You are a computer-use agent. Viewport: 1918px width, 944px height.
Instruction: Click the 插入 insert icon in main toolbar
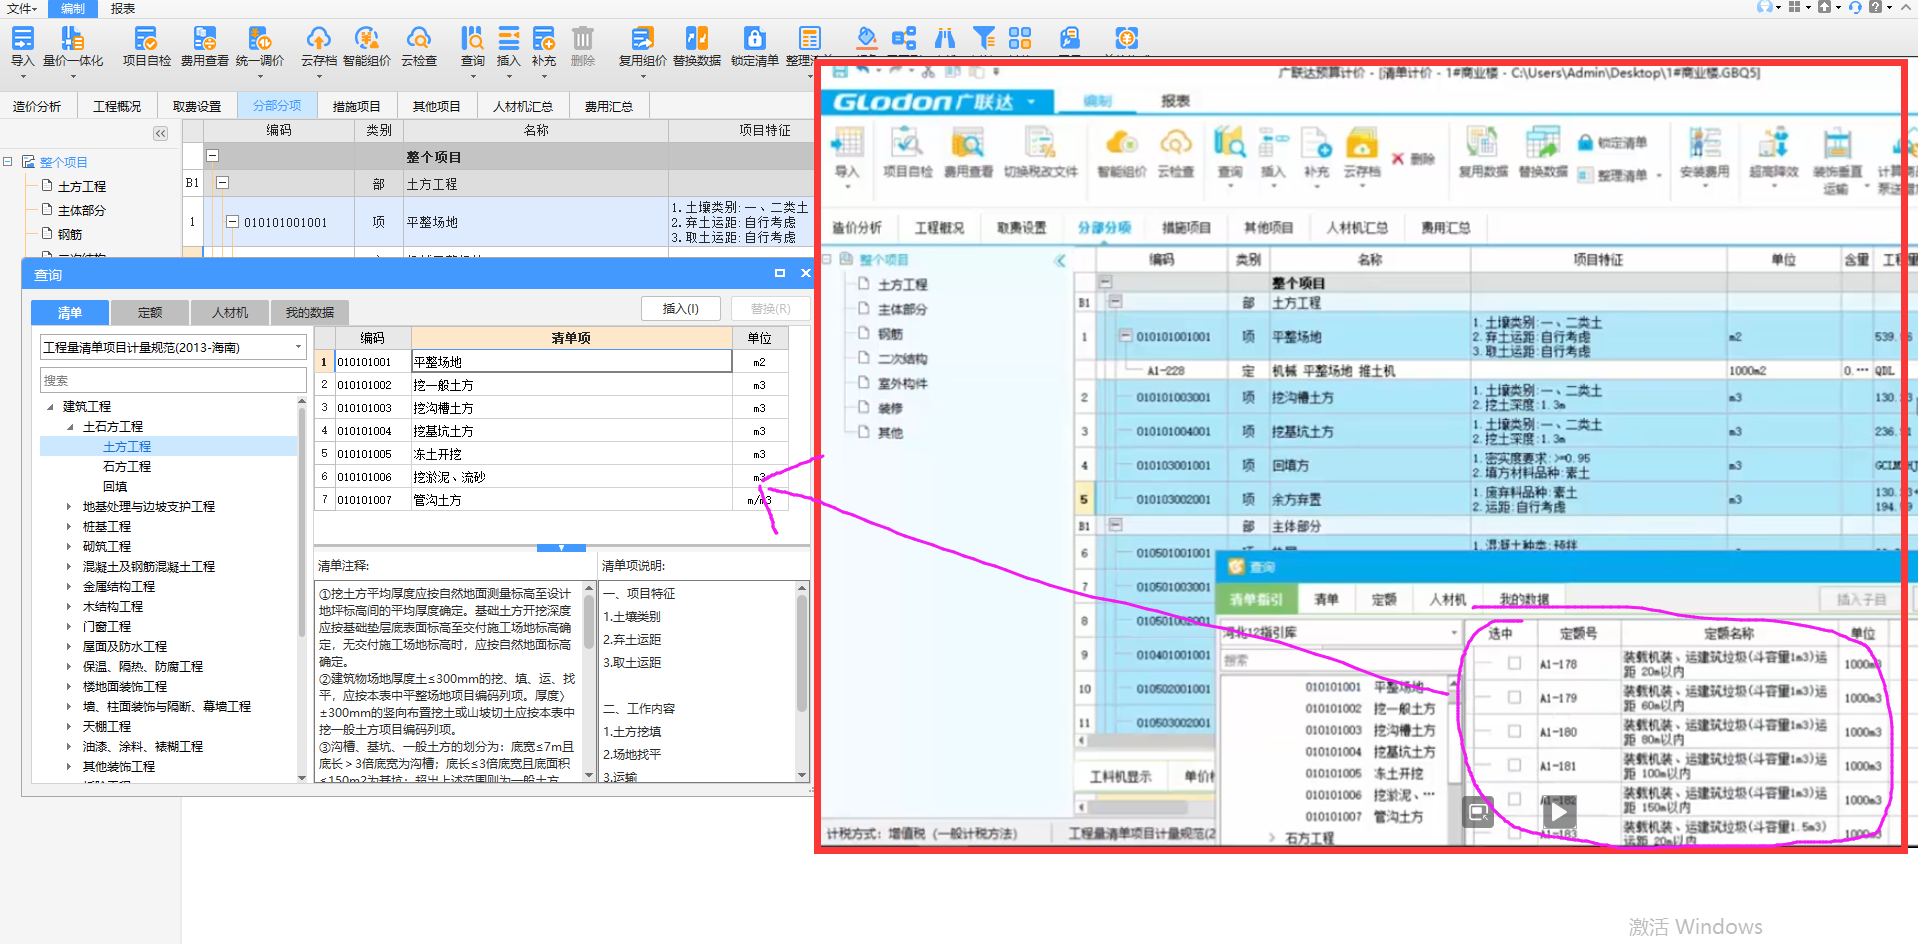click(x=508, y=39)
